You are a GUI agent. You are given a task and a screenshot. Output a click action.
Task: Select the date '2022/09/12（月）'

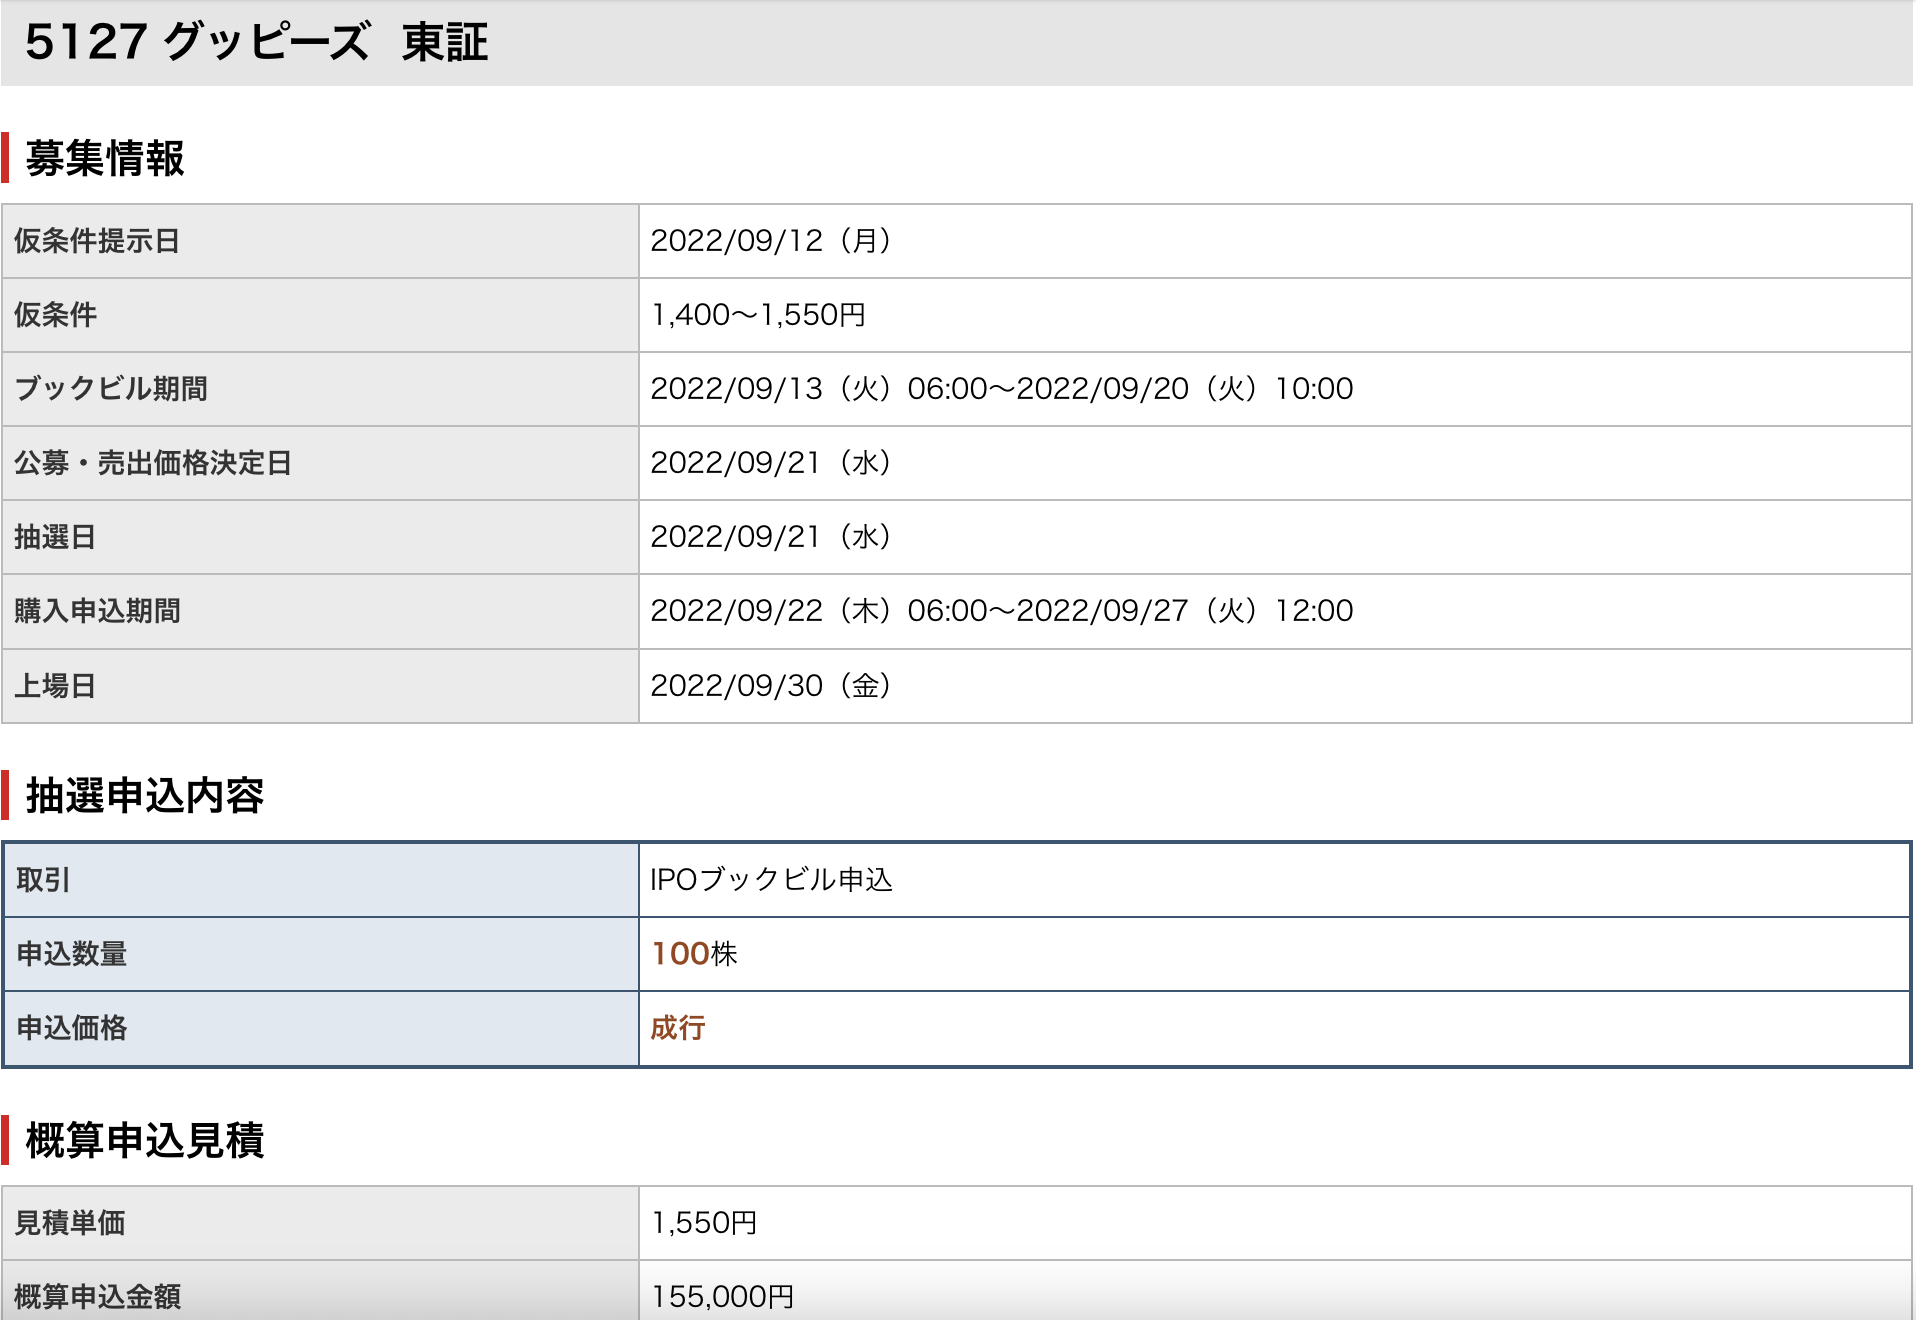point(770,241)
